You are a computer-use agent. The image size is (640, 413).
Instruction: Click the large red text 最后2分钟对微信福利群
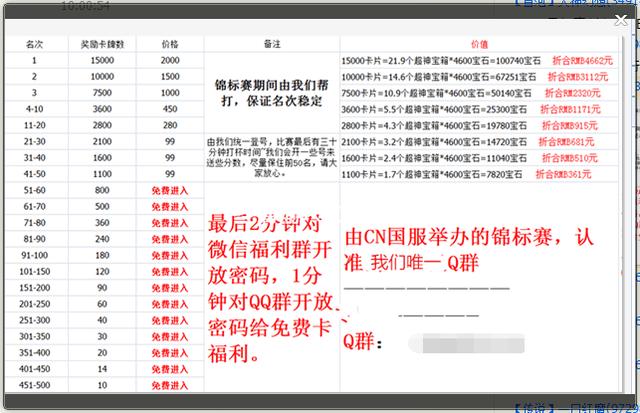[x=273, y=288]
